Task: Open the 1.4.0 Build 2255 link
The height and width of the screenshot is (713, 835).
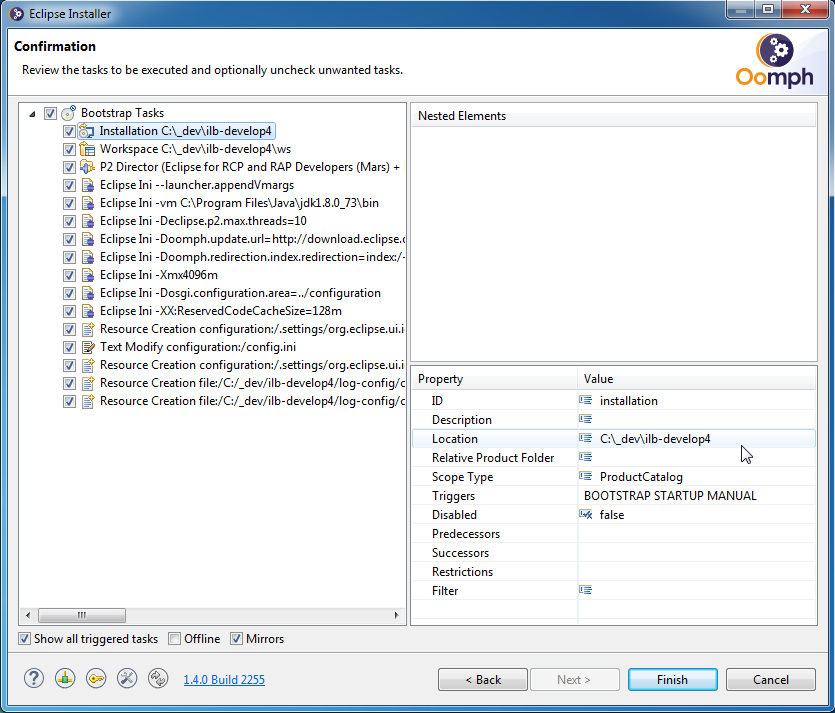Action: (224, 679)
